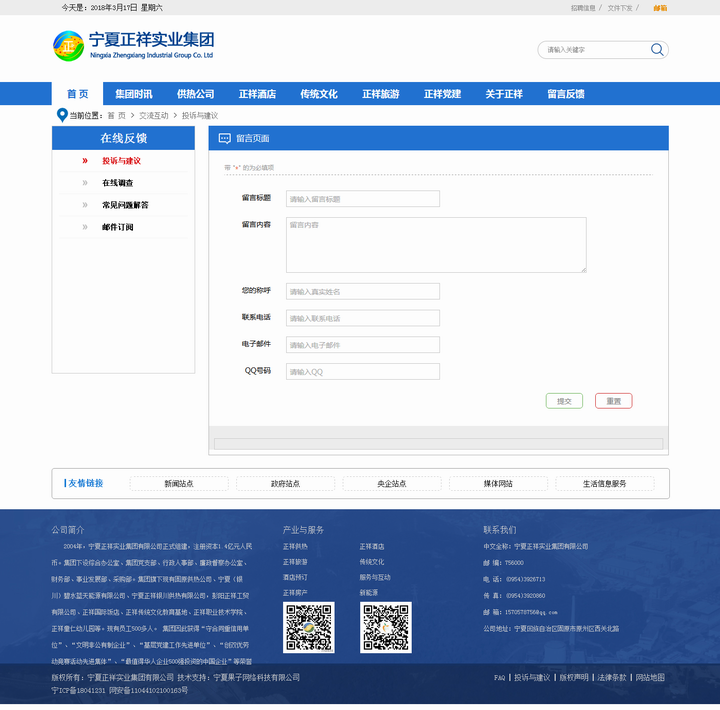Click the 传统文化 footer link

pos(372,562)
